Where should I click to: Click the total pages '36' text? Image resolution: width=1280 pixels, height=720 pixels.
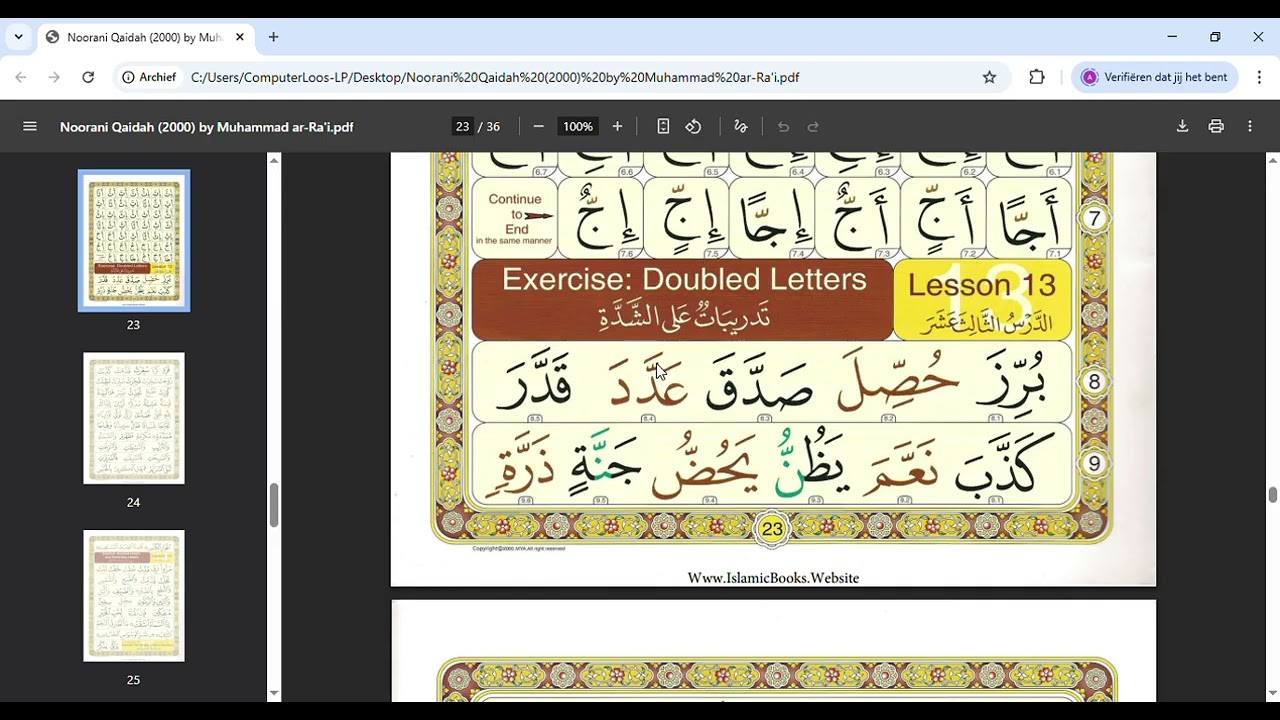tap(493, 127)
